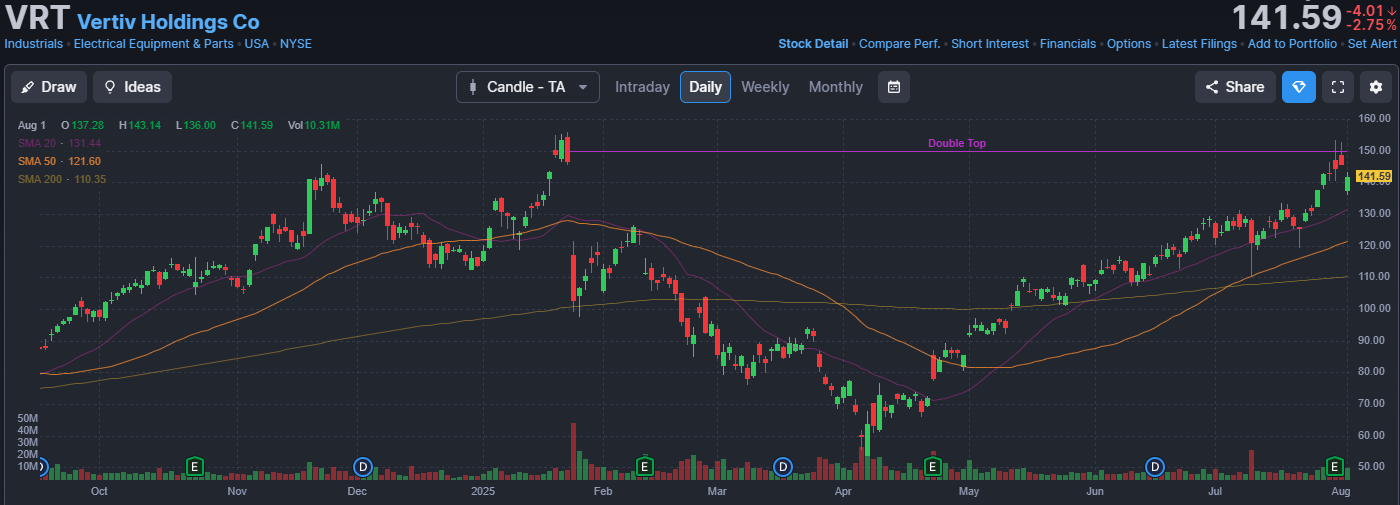This screenshot has height=505, width=1400.
Task: Open the Draw tool
Action: [x=49, y=87]
